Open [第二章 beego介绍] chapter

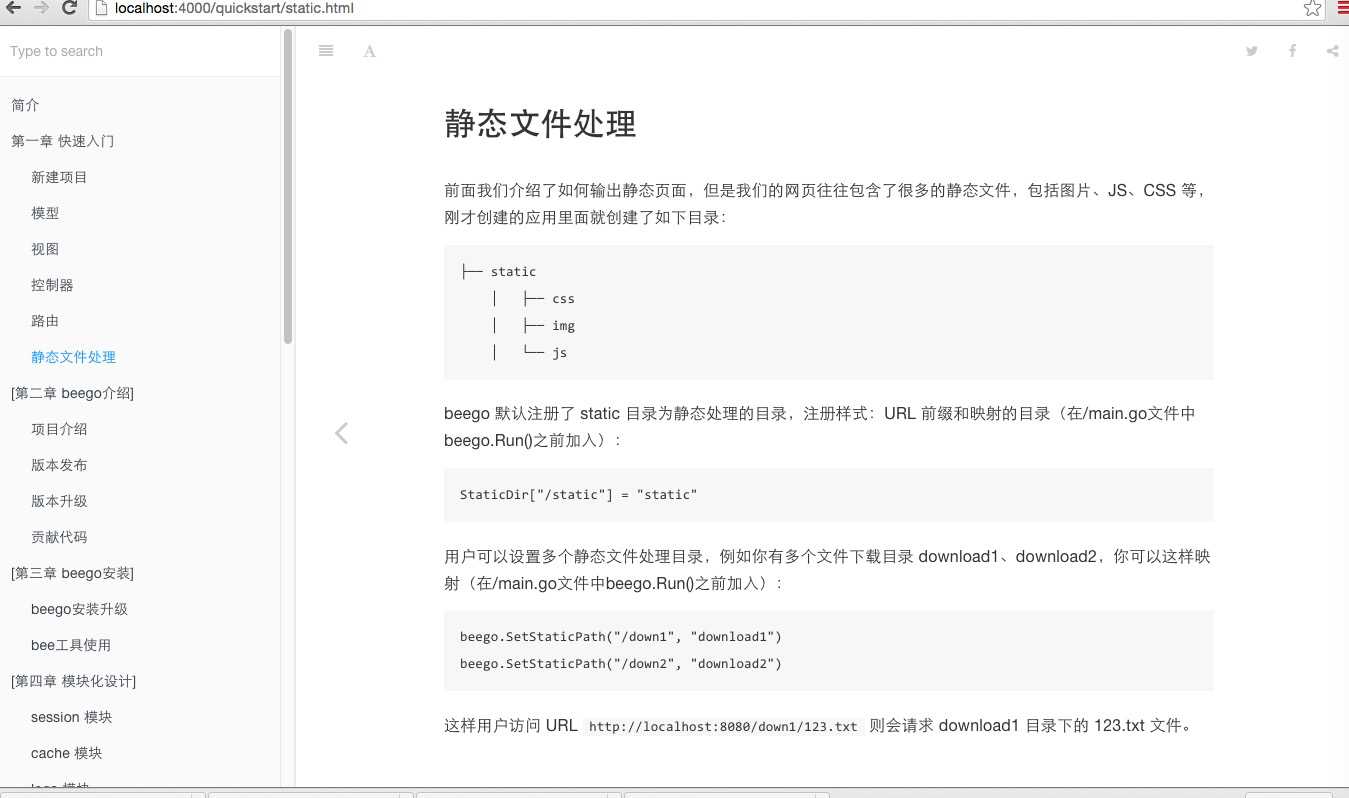coord(72,393)
